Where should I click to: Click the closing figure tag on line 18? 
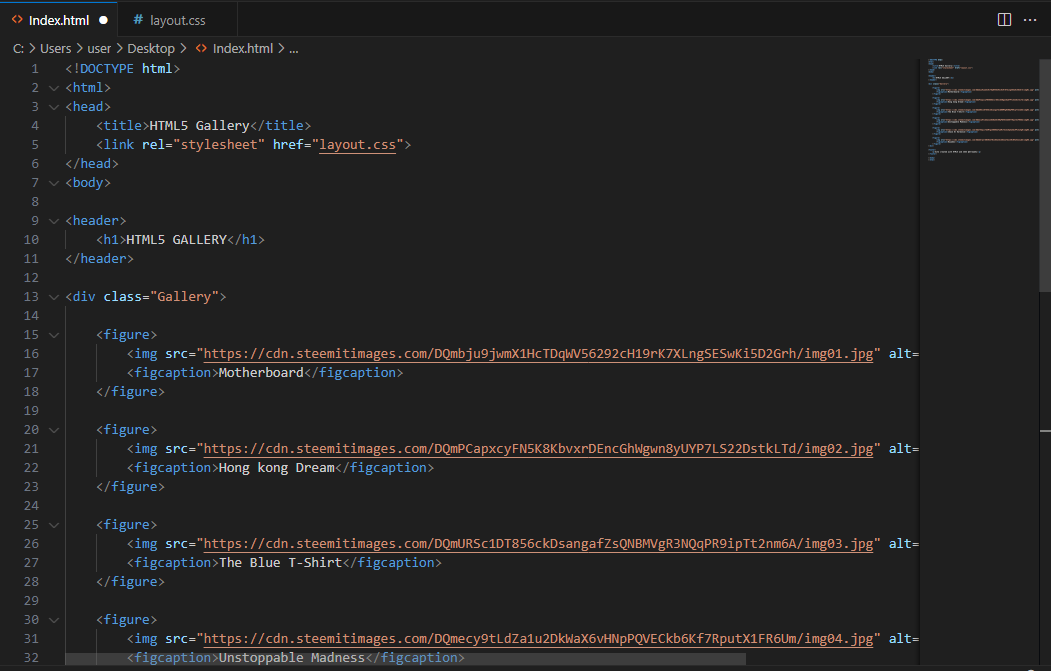(x=130, y=391)
